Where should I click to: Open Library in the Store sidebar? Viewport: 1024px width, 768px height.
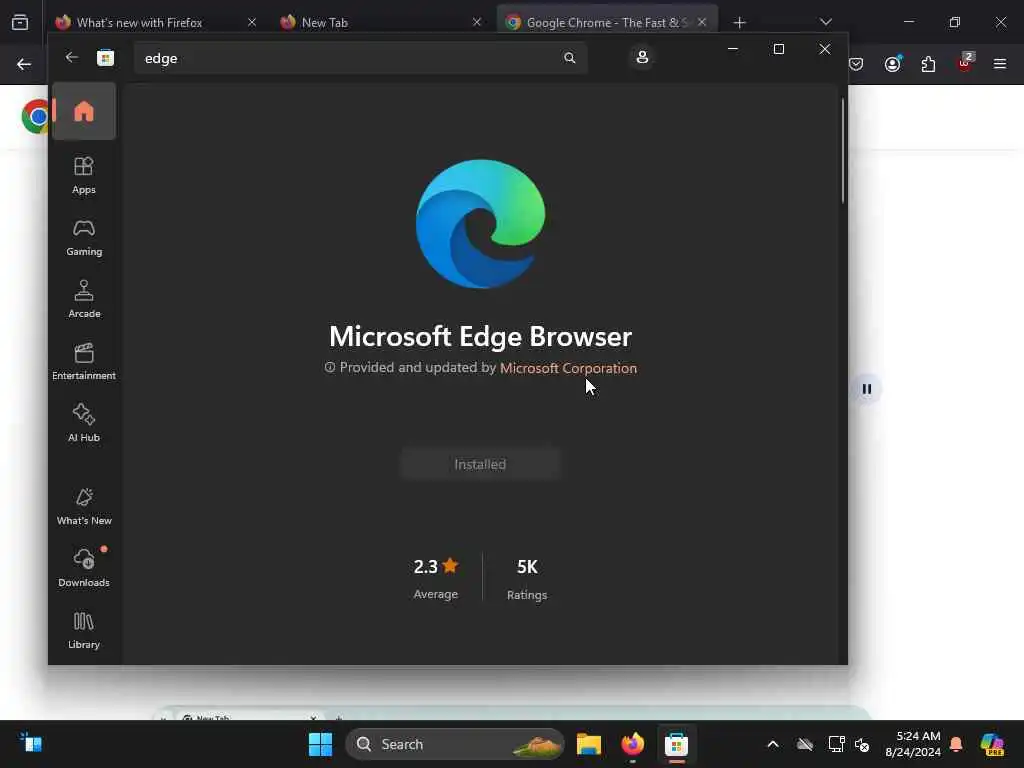84,630
